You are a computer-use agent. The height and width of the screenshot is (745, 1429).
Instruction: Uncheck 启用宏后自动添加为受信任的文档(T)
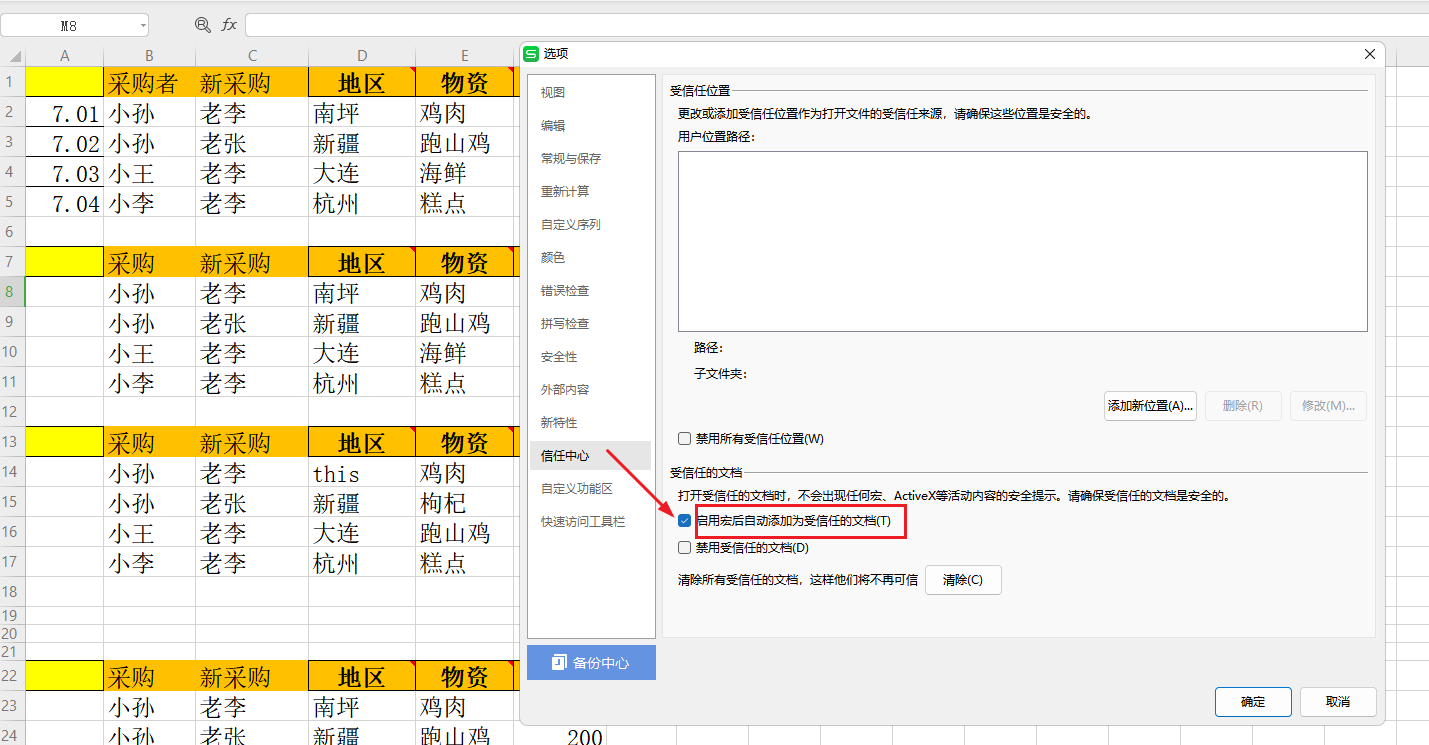point(684,520)
